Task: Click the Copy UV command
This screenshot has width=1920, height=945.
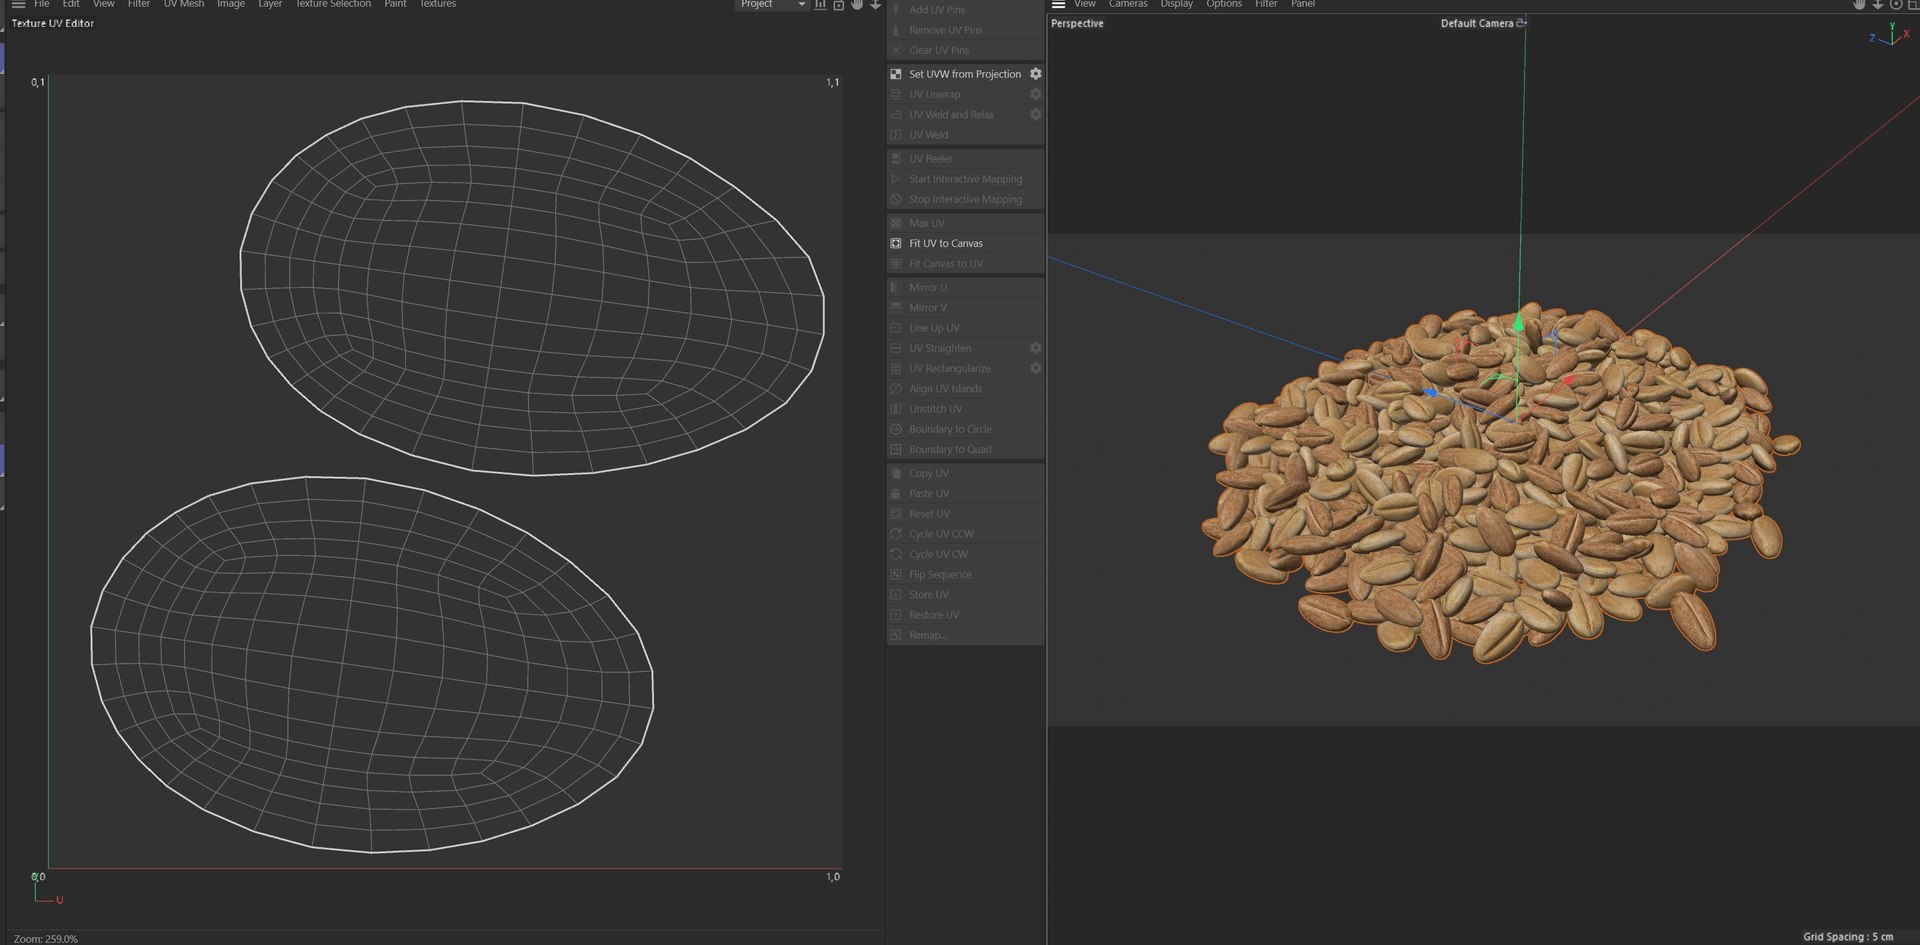Action: [x=966, y=473]
